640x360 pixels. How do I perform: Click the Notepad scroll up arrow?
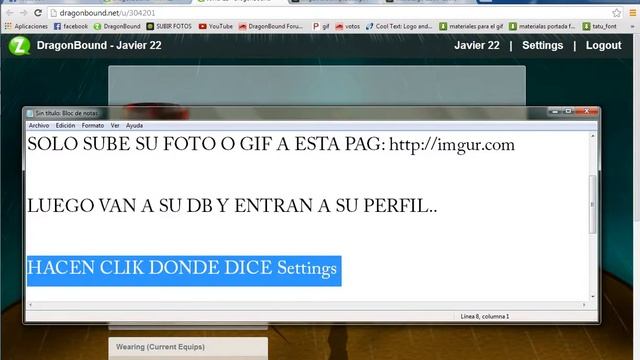(x=593, y=136)
